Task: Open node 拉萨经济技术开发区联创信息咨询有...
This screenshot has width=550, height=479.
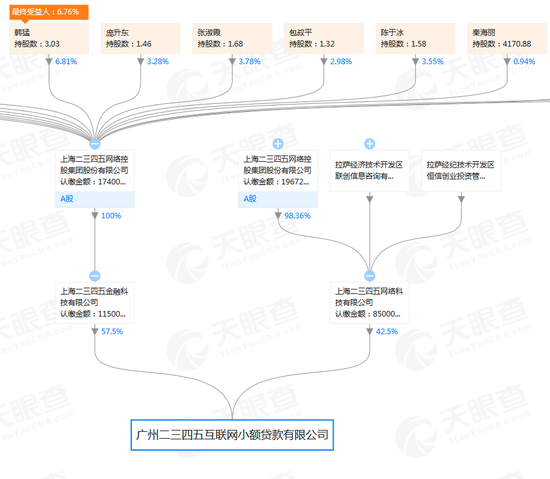Action: click(x=369, y=171)
